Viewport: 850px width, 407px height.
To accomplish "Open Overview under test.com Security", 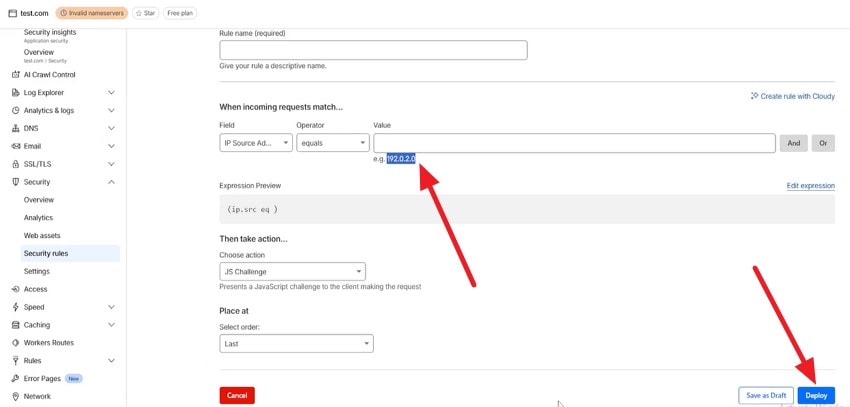I will click(38, 53).
